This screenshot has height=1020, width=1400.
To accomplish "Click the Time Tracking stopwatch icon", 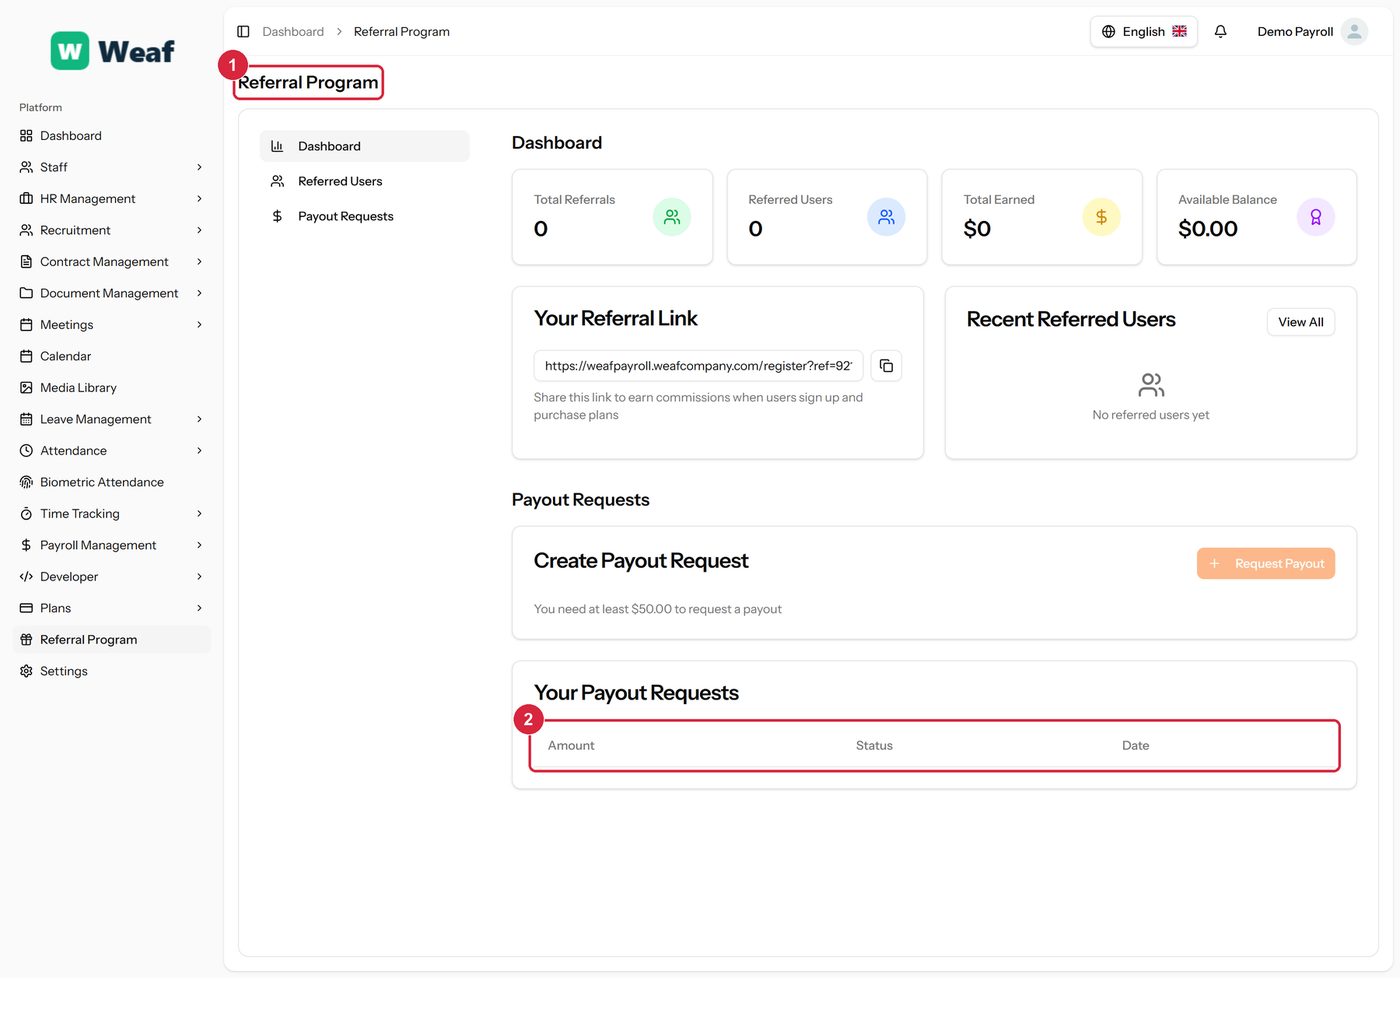I will (26, 514).
